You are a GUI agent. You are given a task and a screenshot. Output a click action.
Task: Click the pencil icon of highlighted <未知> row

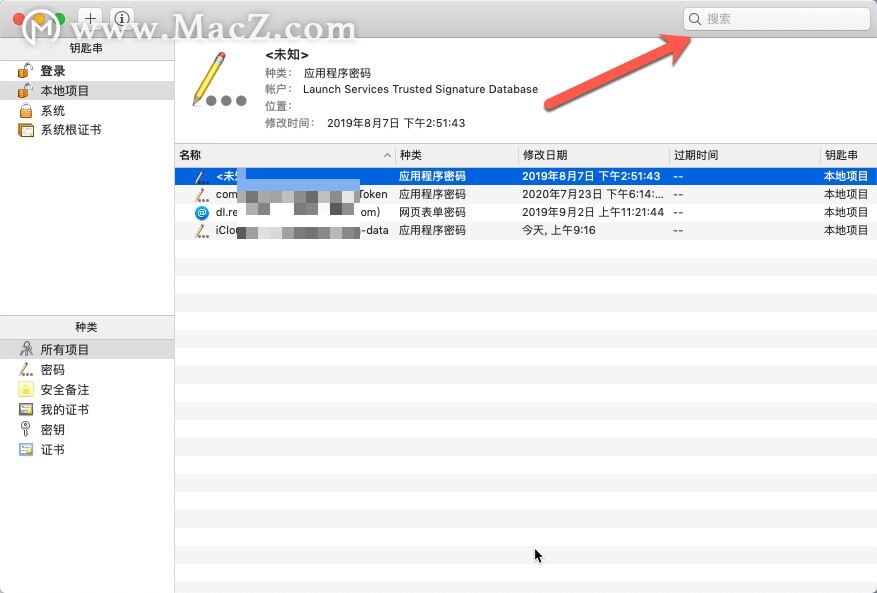coord(201,176)
